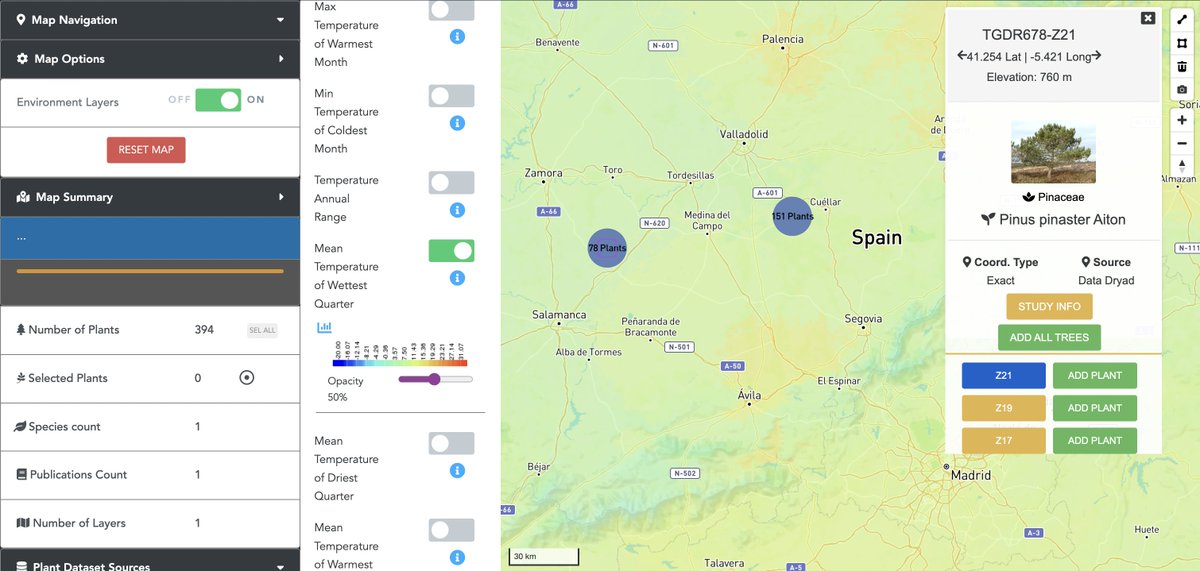The image size is (1200, 571).
Task: Click ADD PLANT beside Z21
Action: (1094, 375)
